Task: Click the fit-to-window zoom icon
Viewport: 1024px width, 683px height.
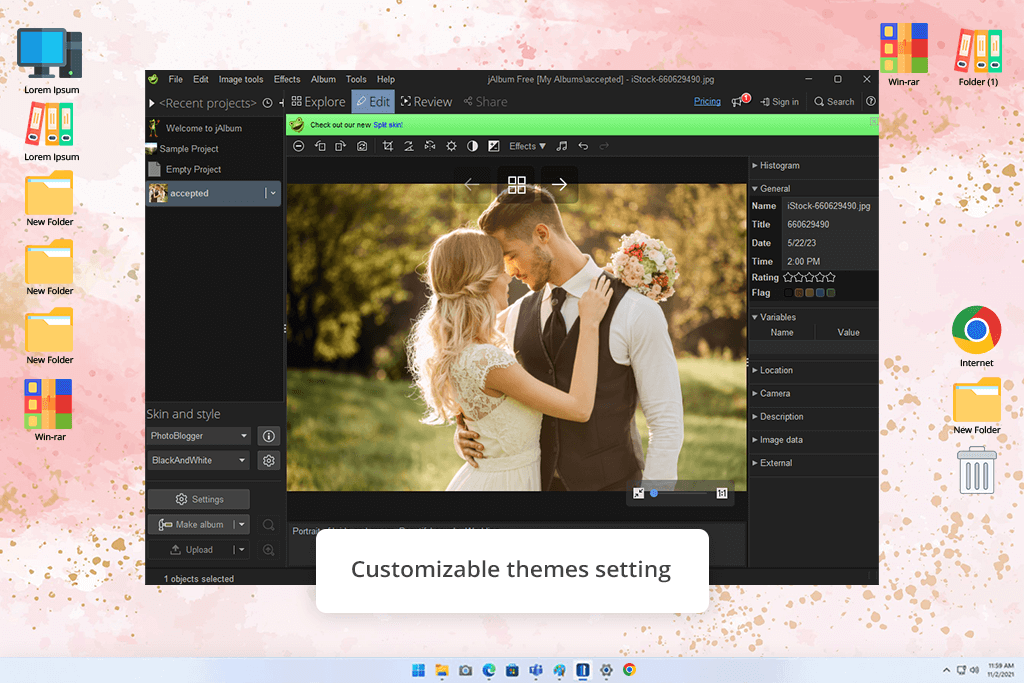Action: coord(639,494)
